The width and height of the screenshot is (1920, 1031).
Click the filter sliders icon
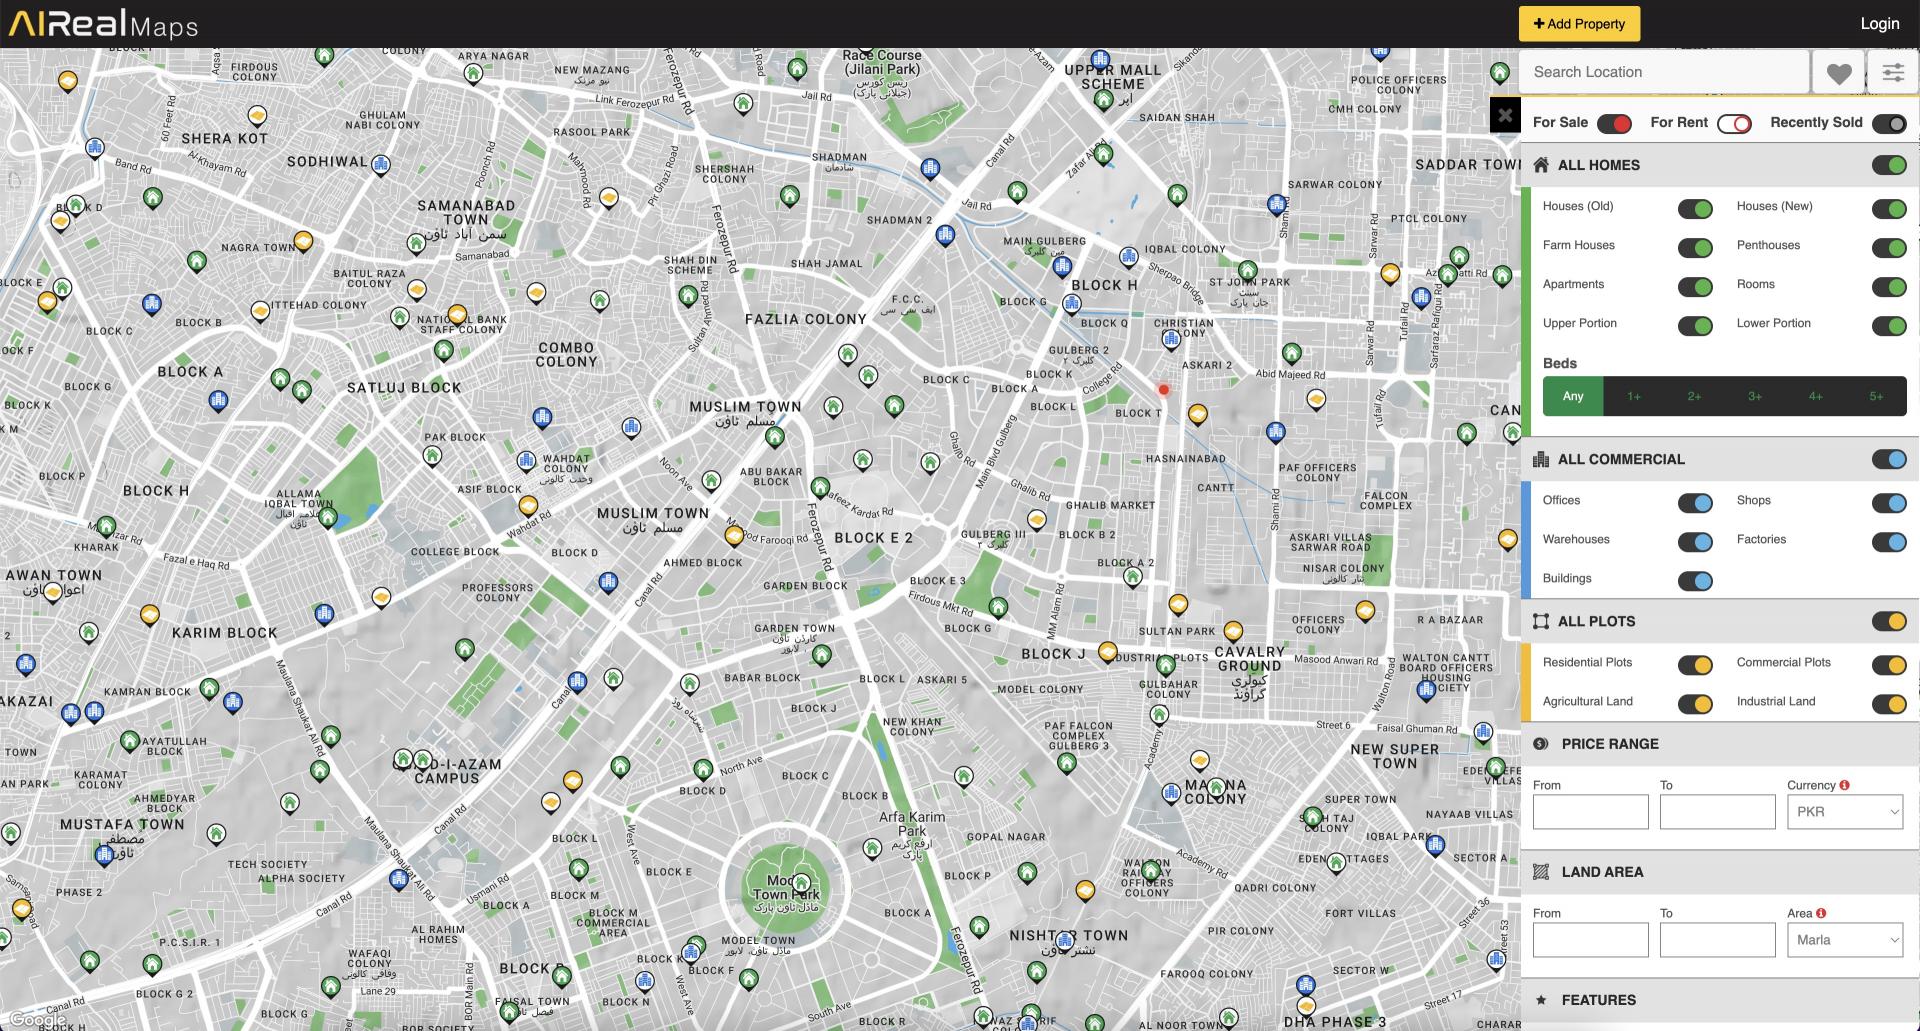(1892, 73)
